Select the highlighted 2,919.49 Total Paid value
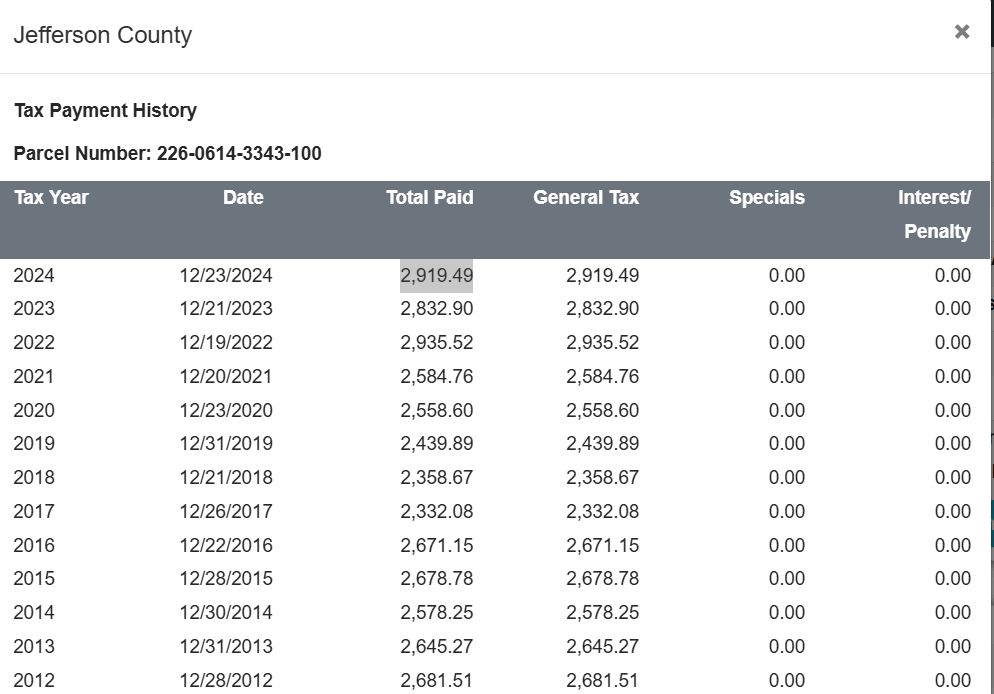Screen dimensions: 994x694 coord(437,275)
